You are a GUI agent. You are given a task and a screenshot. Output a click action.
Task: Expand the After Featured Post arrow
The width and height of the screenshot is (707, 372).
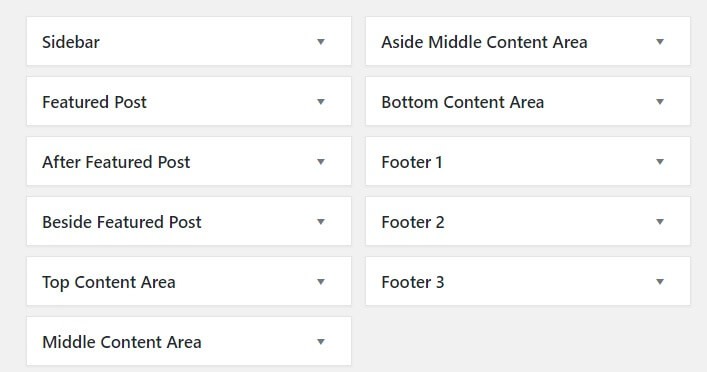321,162
